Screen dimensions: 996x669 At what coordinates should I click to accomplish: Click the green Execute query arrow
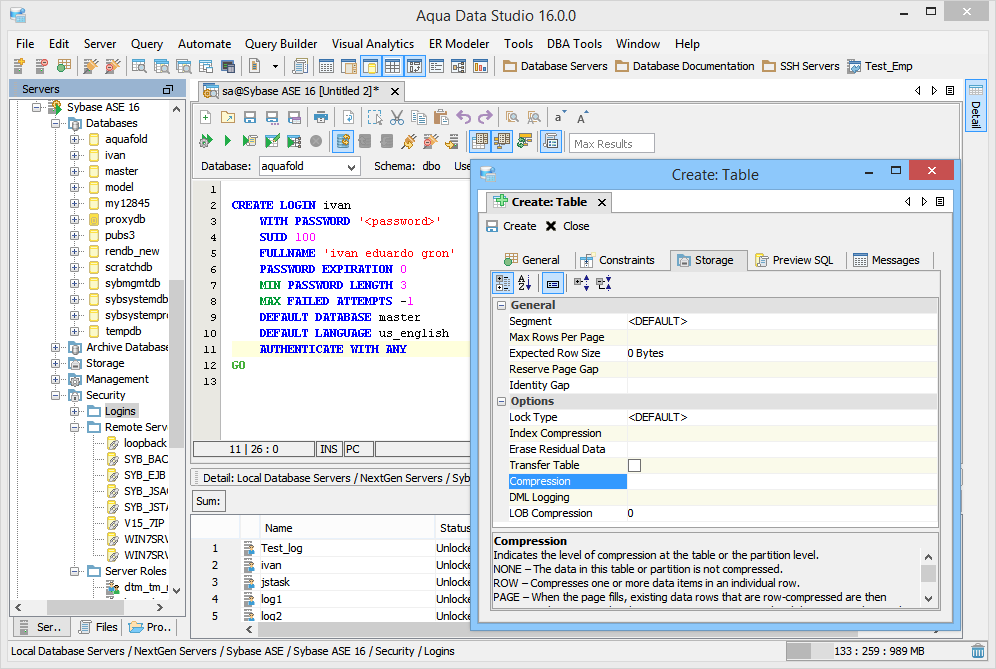pos(228,142)
